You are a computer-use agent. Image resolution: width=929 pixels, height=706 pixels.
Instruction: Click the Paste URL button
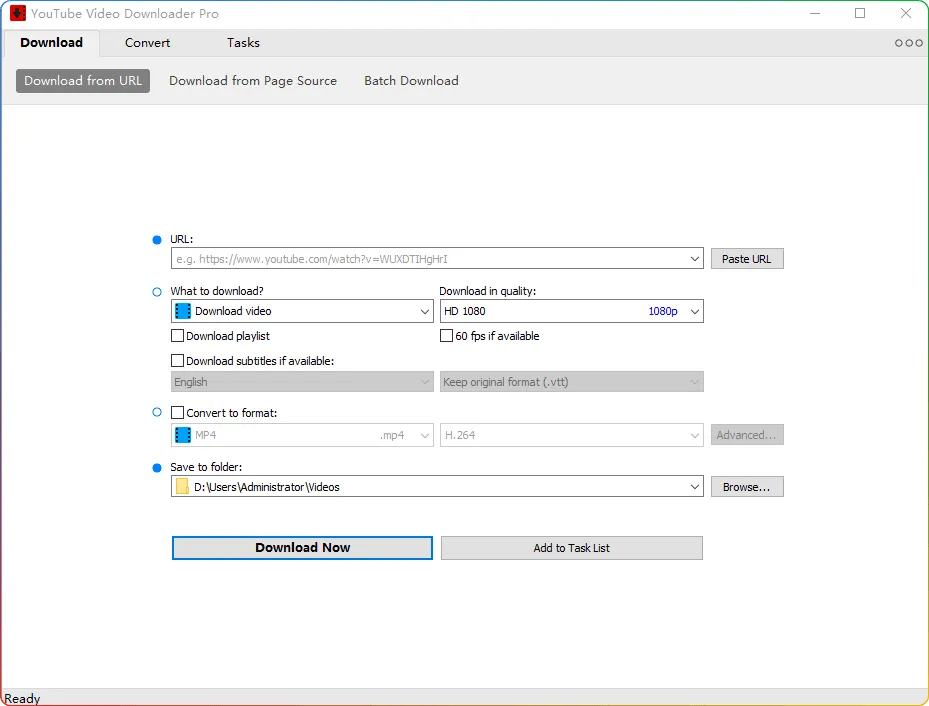click(747, 259)
